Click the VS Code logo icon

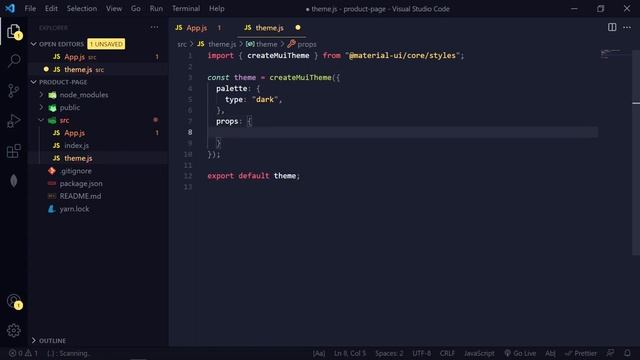pos(10,8)
